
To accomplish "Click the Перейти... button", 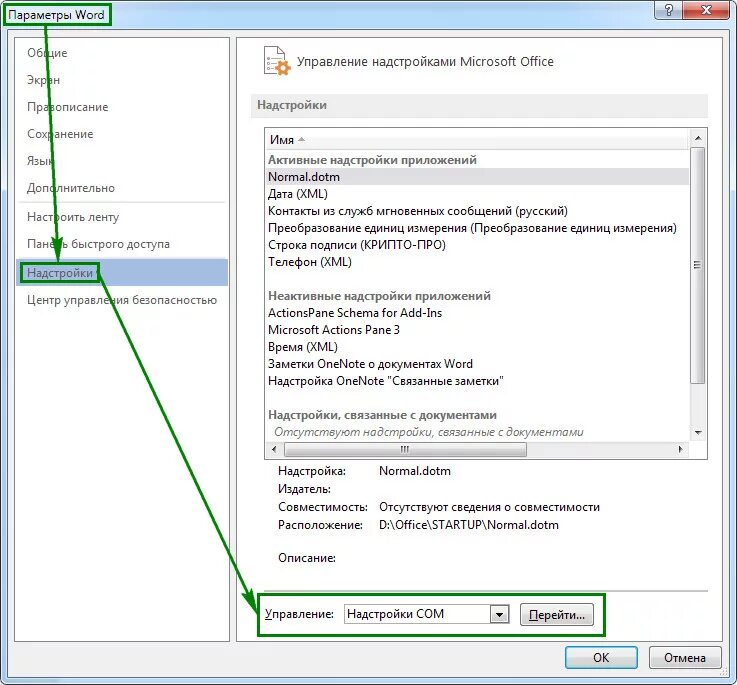I will click(557, 614).
